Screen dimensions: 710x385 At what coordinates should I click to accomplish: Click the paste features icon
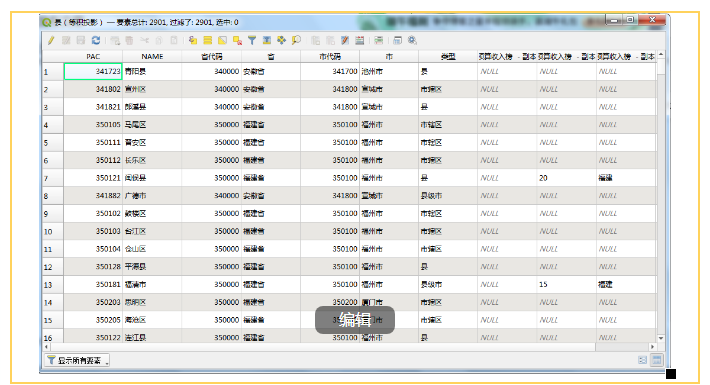coord(174,40)
